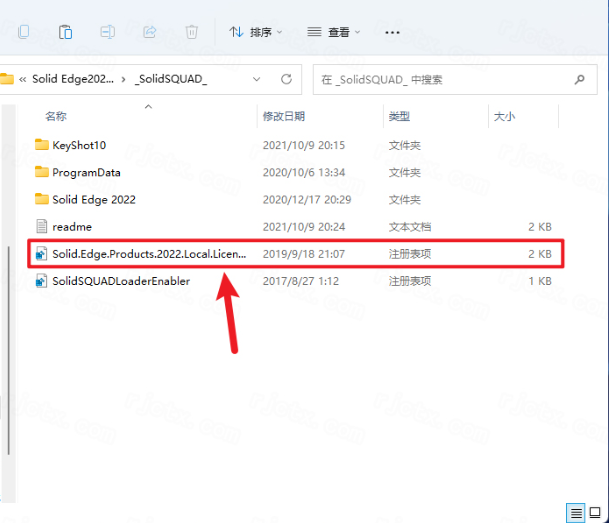Screen dimensions: 613x523
Task: Select SolidSQUADLoaderEnabler registry file
Action: pyautogui.click(x=120, y=281)
